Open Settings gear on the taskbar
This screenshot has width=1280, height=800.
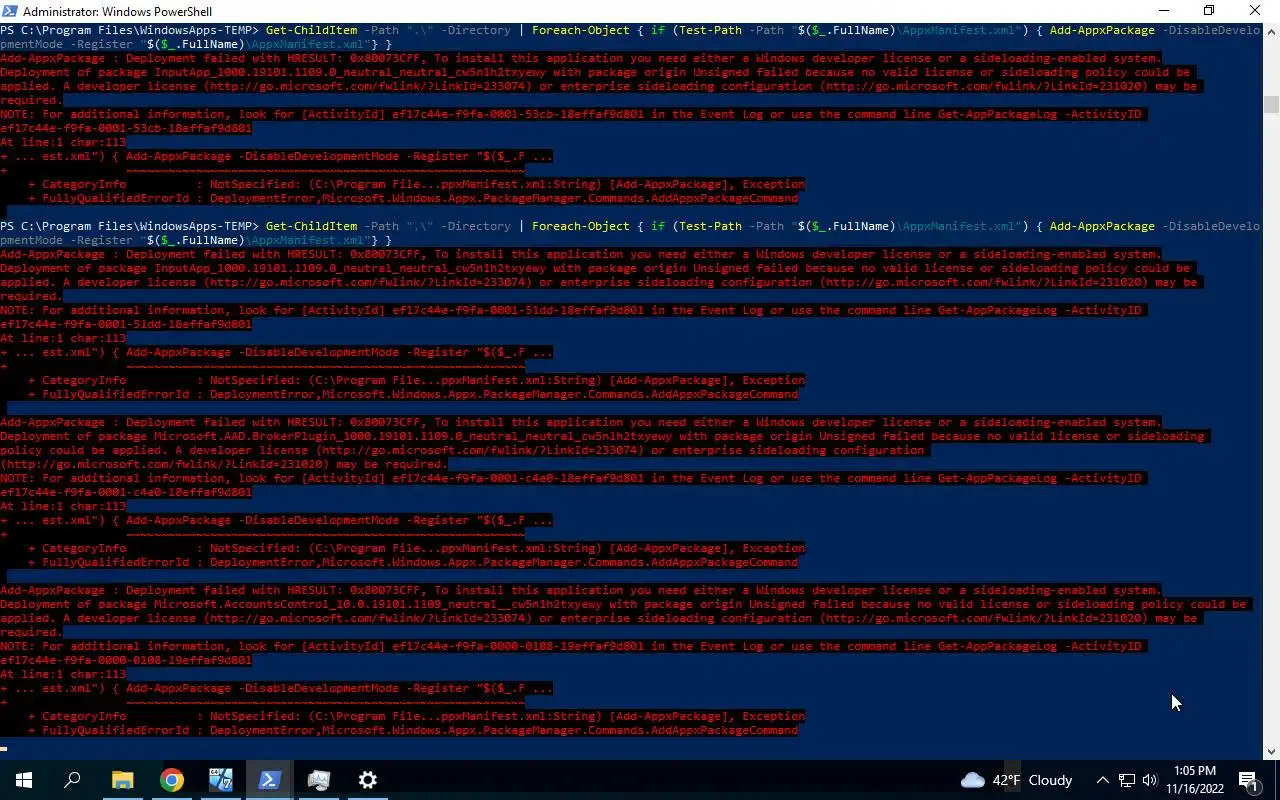tap(368, 780)
